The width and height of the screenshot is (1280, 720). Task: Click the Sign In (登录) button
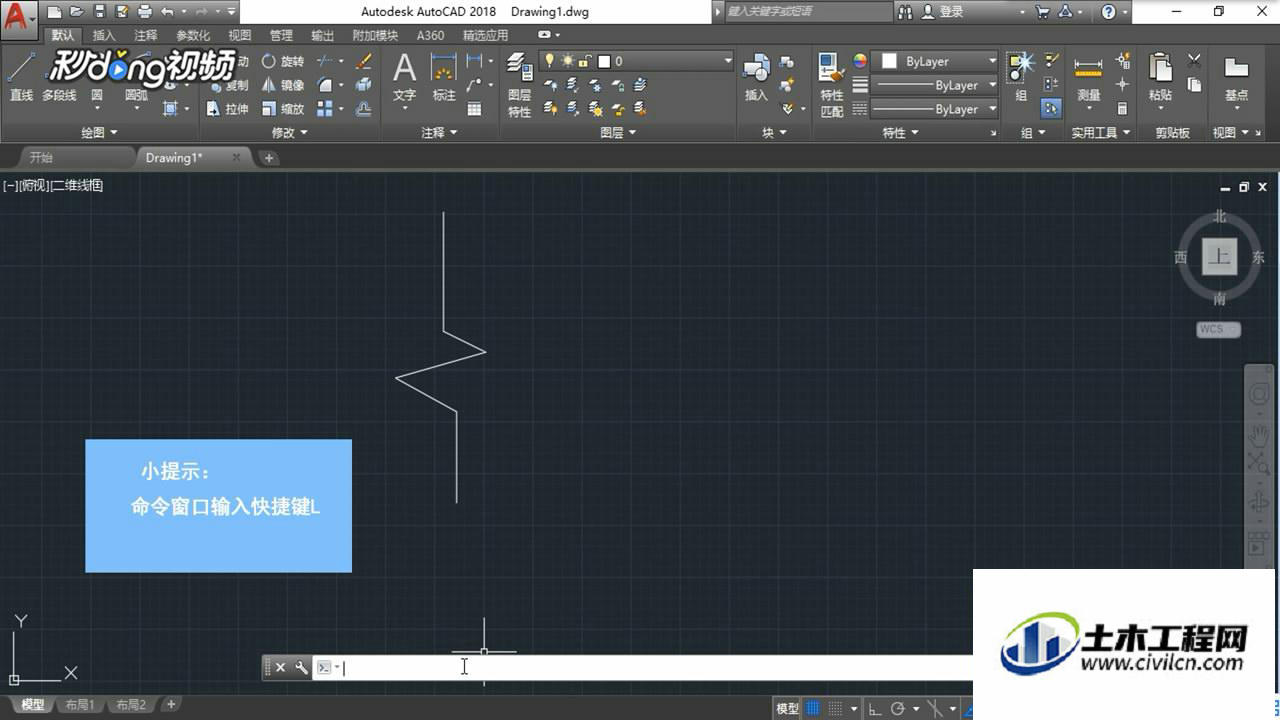943,12
